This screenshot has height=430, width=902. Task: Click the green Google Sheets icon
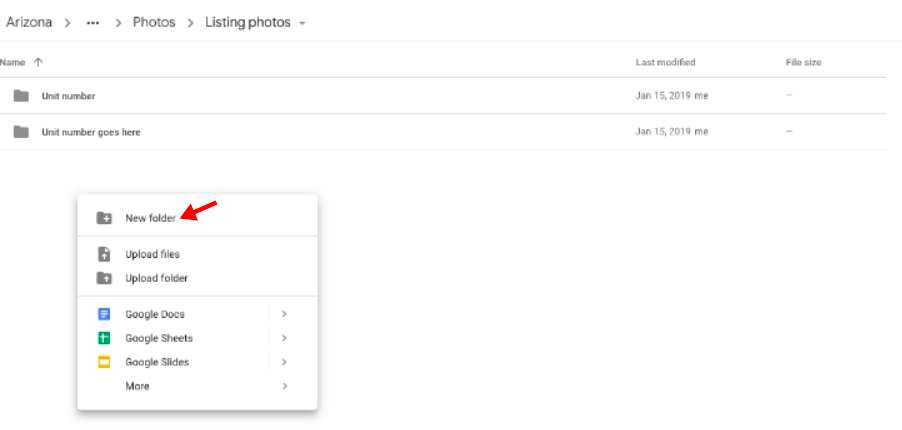104,338
